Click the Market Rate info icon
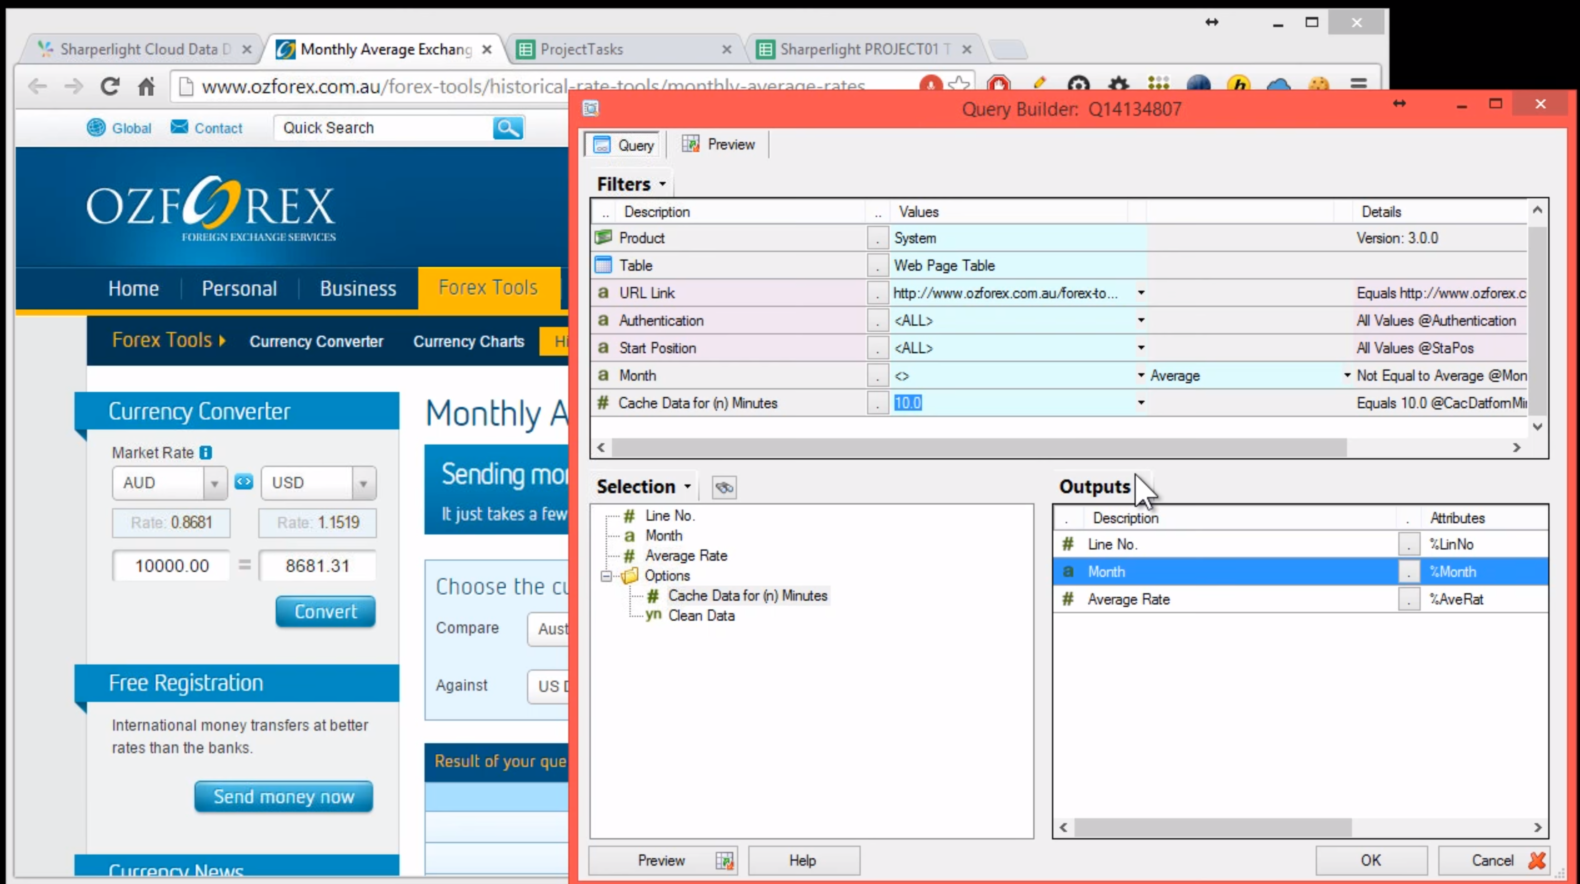Viewport: 1580px width, 884px height. coord(206,453)
